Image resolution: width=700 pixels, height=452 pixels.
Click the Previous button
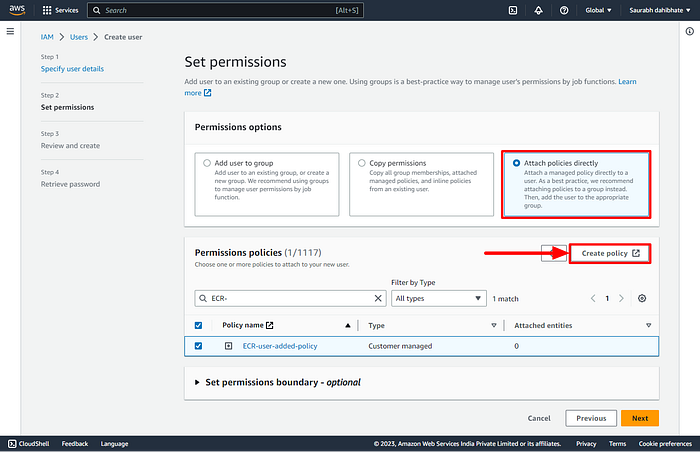pyautogui.click(x=591, y=418)
